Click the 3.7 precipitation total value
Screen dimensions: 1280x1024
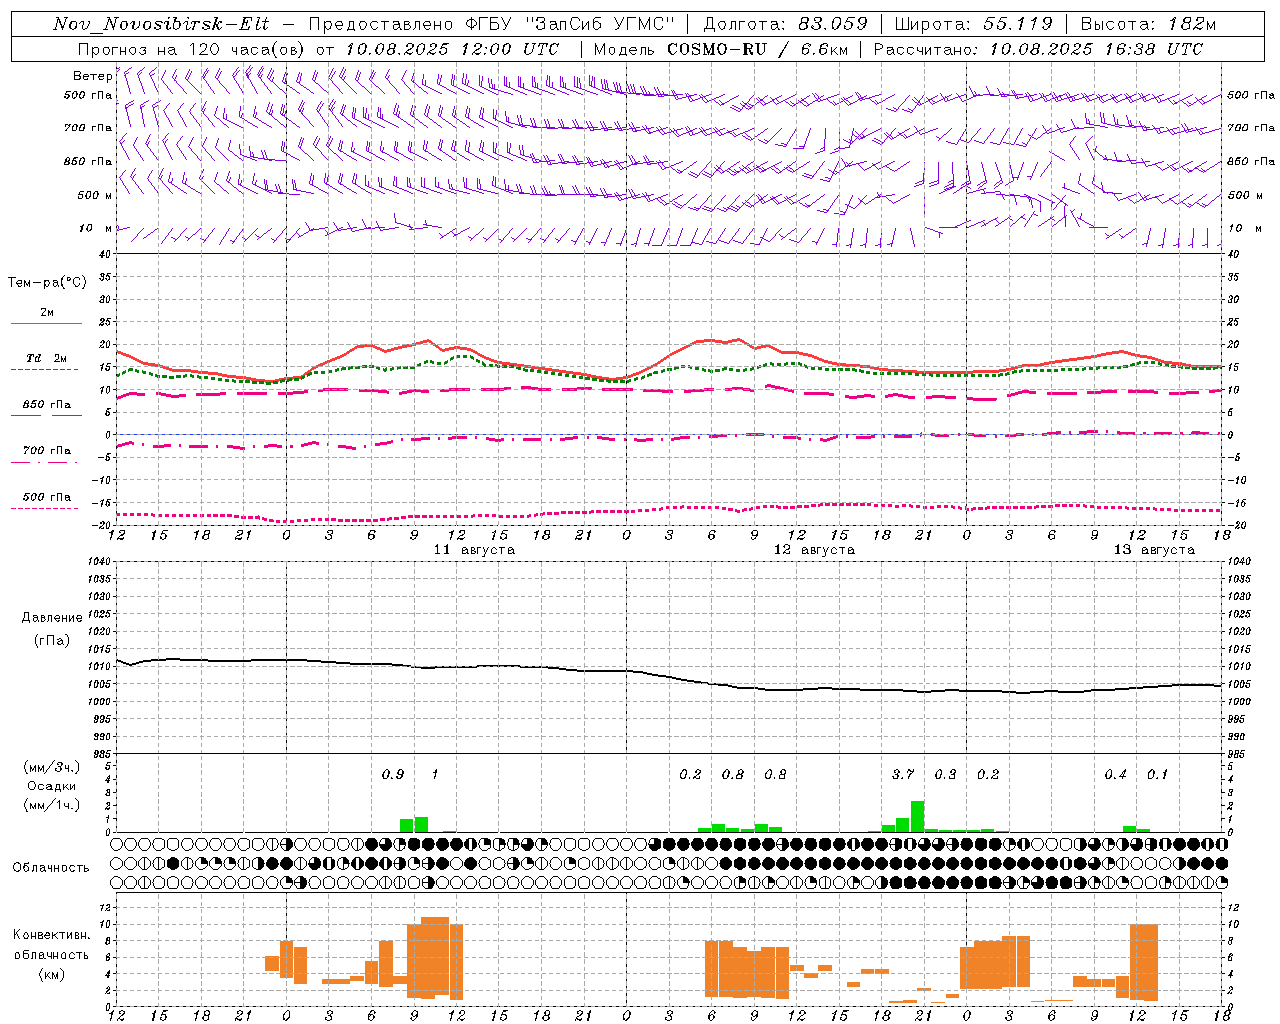click(903, 774)
